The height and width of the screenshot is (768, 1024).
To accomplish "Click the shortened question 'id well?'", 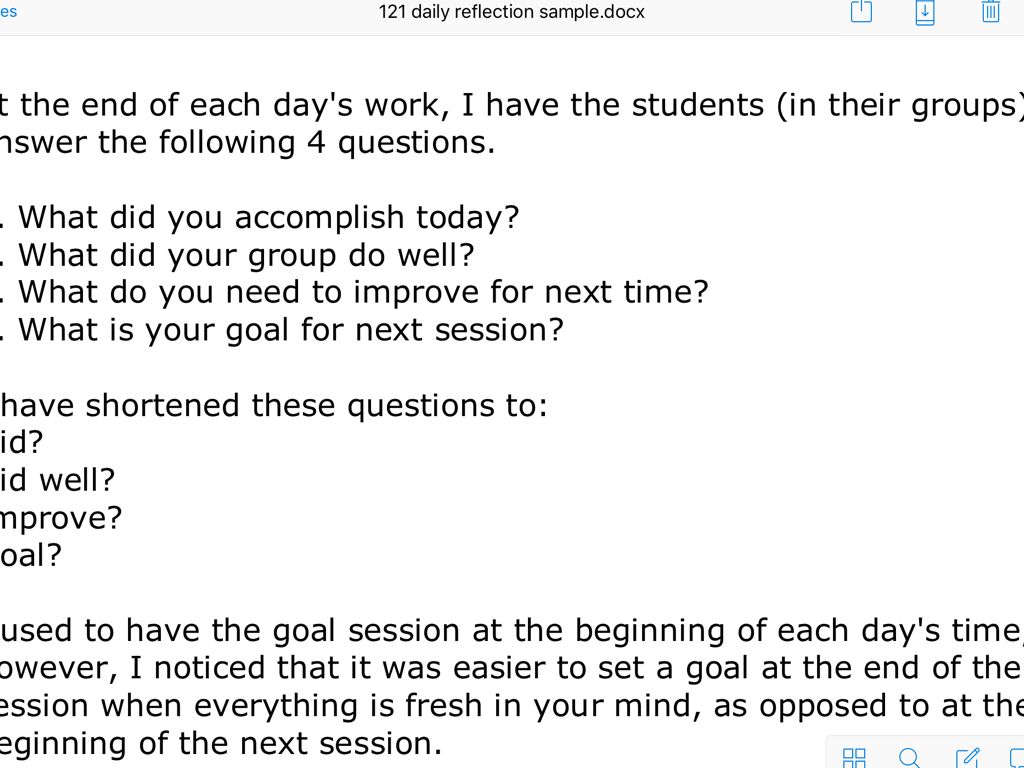I will [x=57, y=480].
